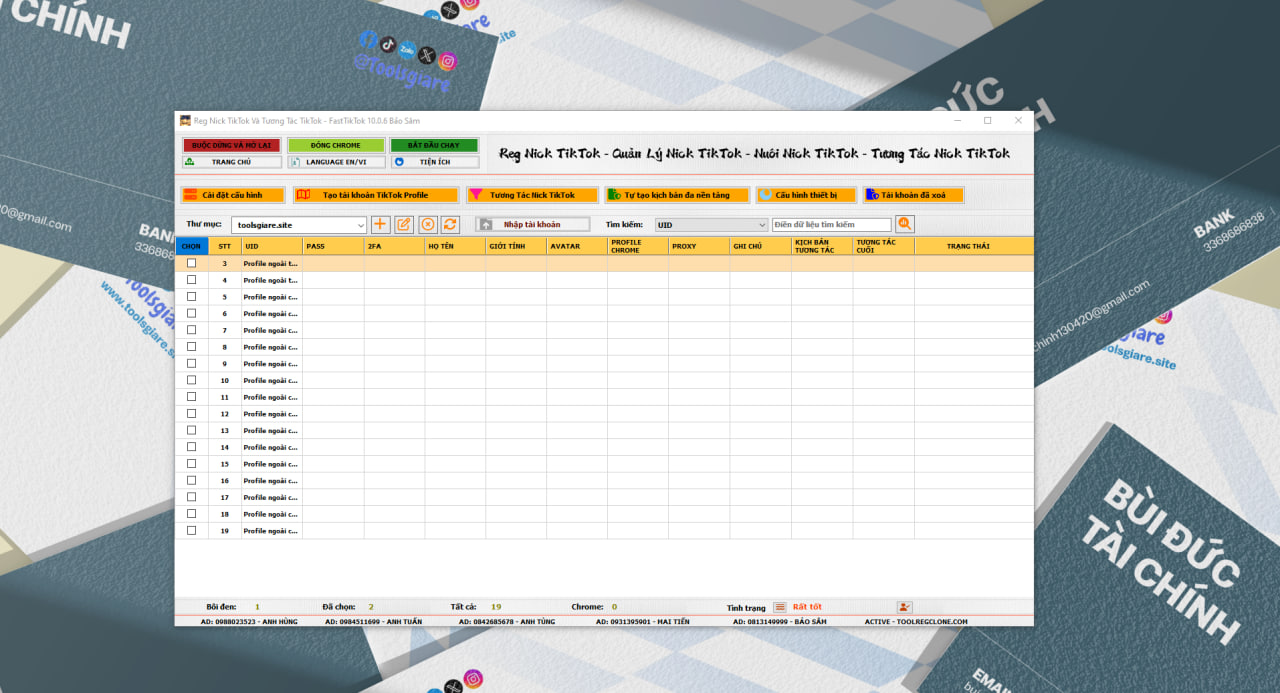Click the Trang chủ button
This screenshot has width=1280, height=693.
coord(231,161)
